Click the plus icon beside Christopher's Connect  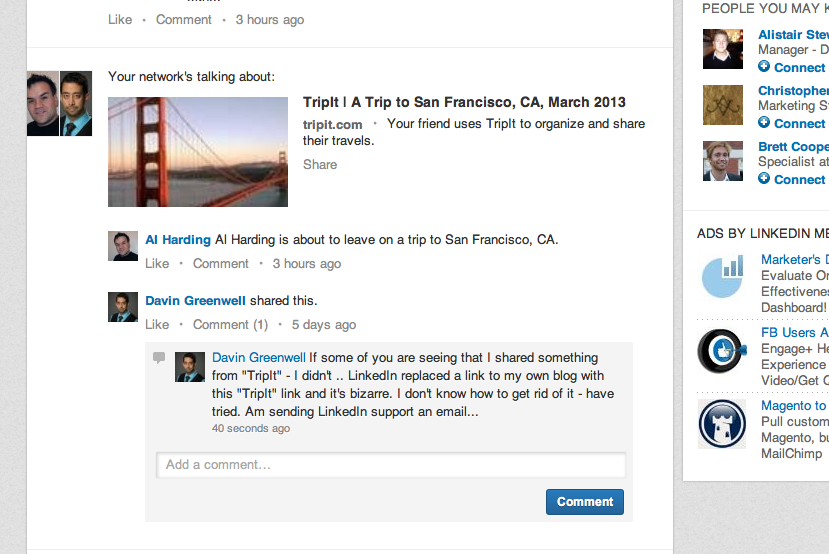pos(763,122)
